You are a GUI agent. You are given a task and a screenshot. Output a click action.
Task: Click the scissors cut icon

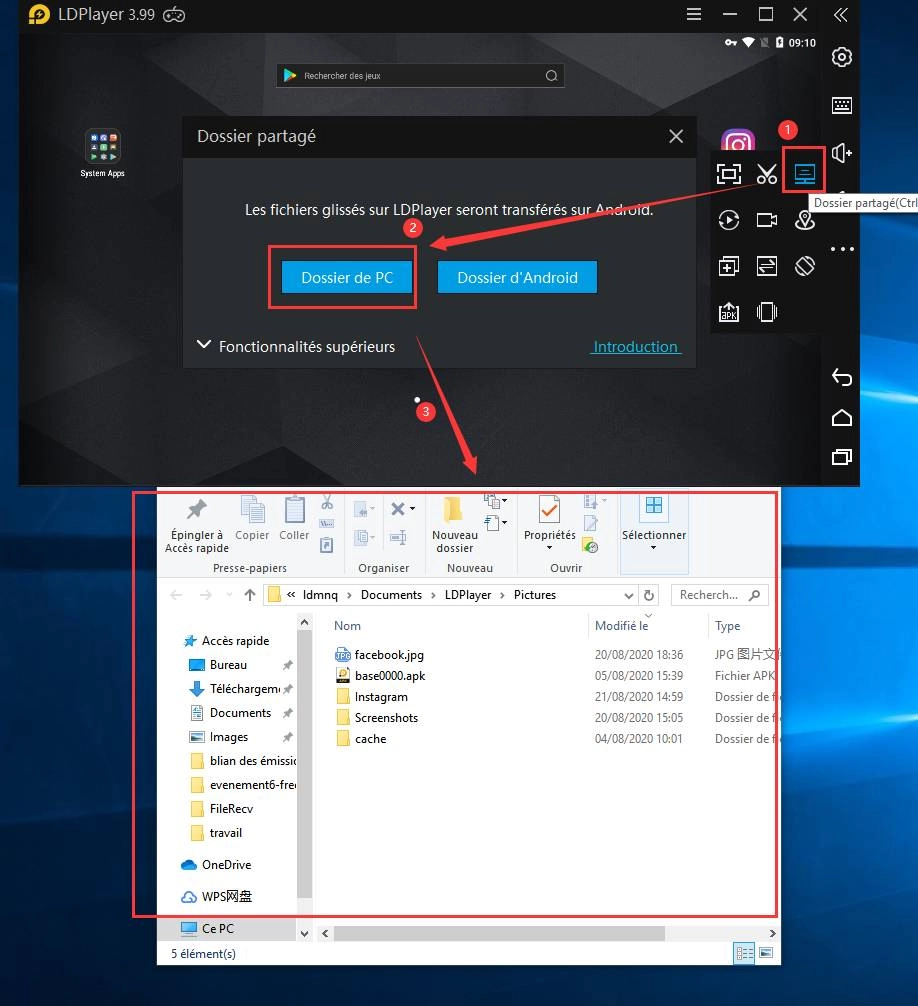point(767,174)
